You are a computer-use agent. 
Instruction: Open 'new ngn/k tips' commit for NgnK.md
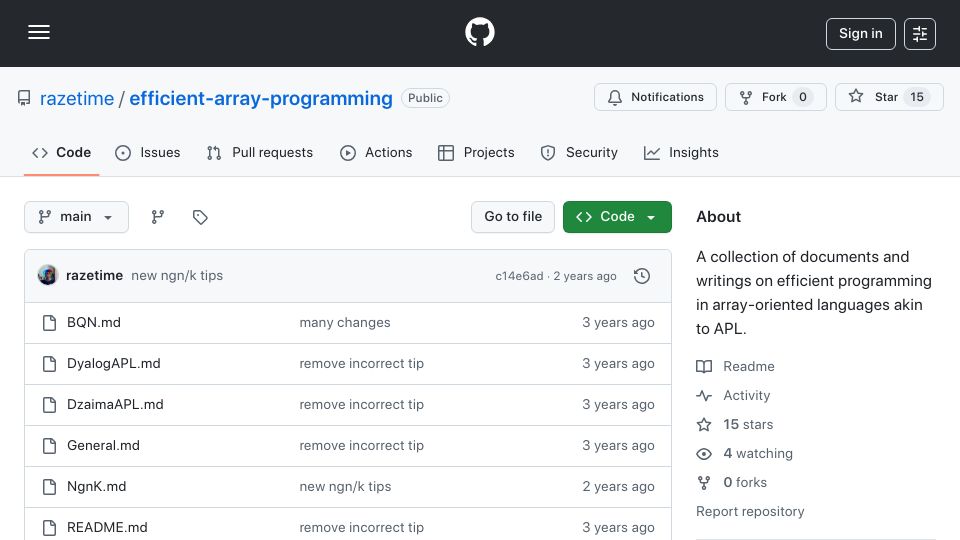point(345,487)
